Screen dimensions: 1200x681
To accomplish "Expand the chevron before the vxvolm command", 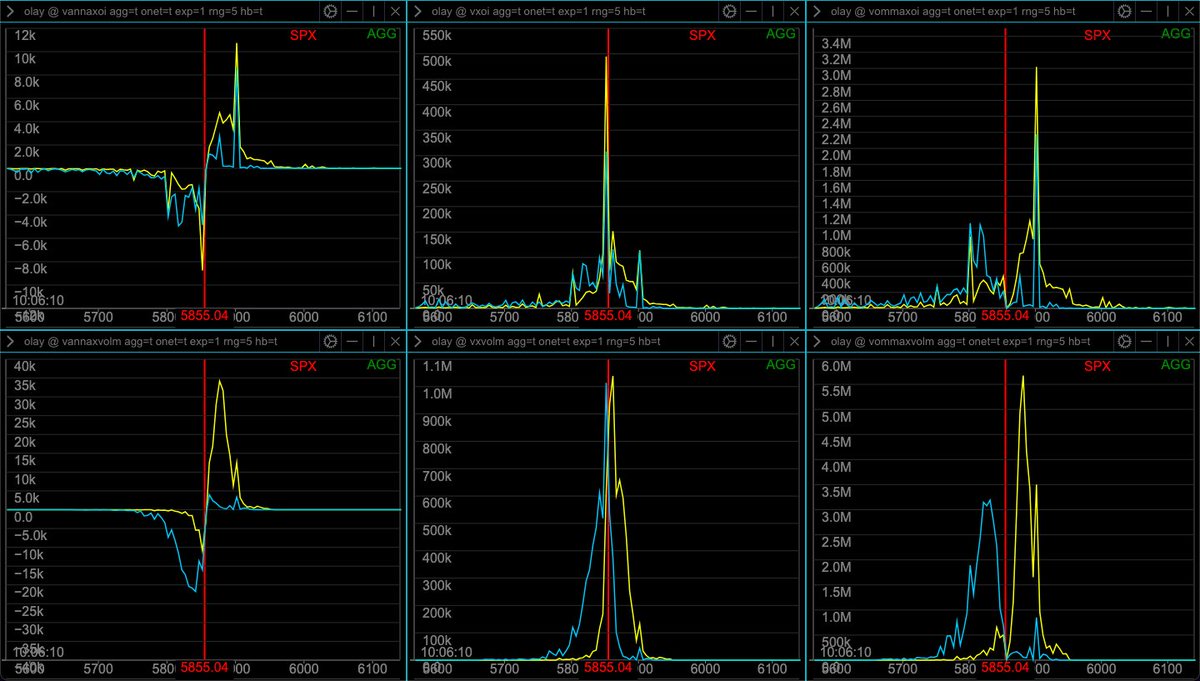I will click(x=416, y=341).
